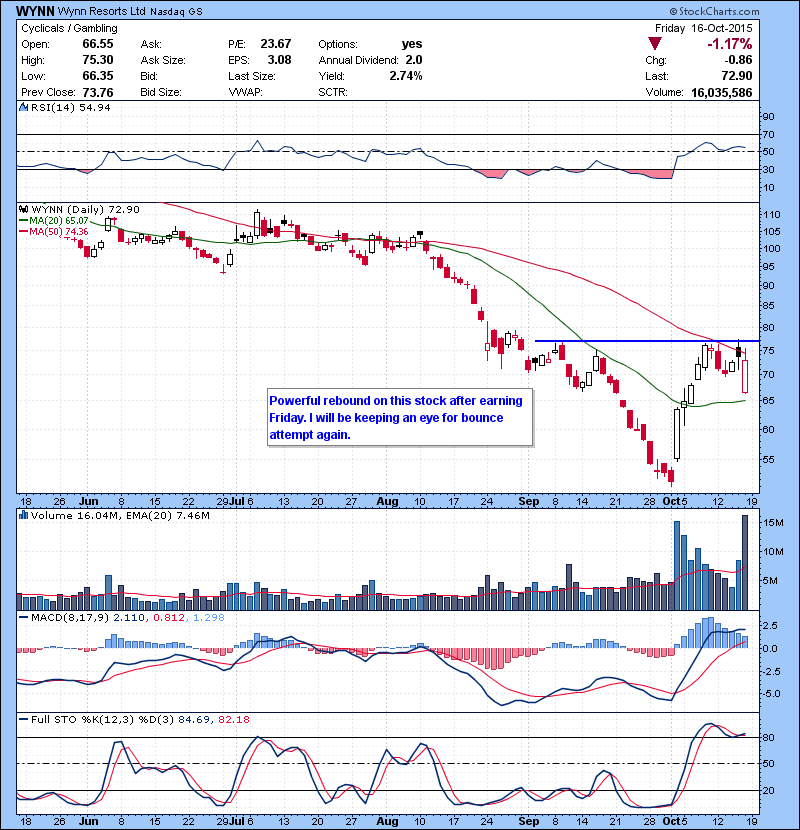Click the Aug label on price chart axis
The image size is (800, 830).
pyautogui.click(x=388, y=501)
